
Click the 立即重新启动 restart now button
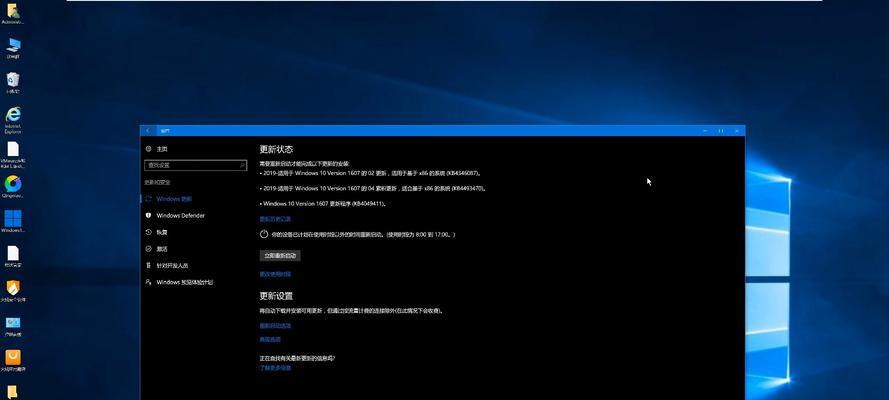pos(280,256)
